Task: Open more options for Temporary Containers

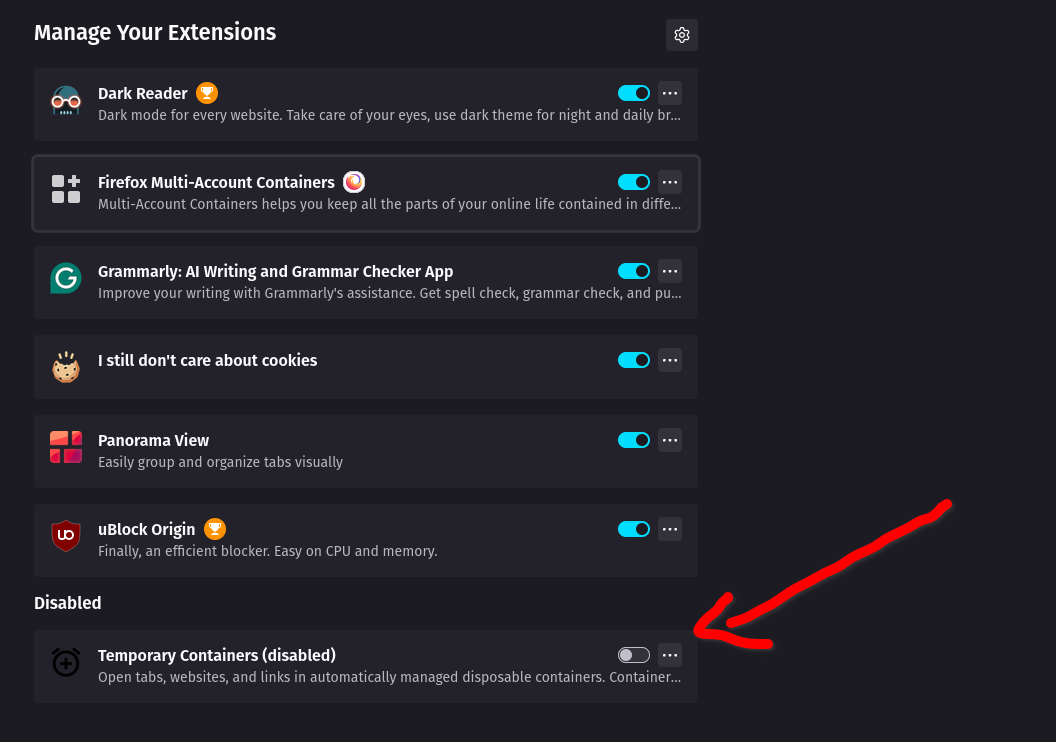Action: [x=669, y=655]
